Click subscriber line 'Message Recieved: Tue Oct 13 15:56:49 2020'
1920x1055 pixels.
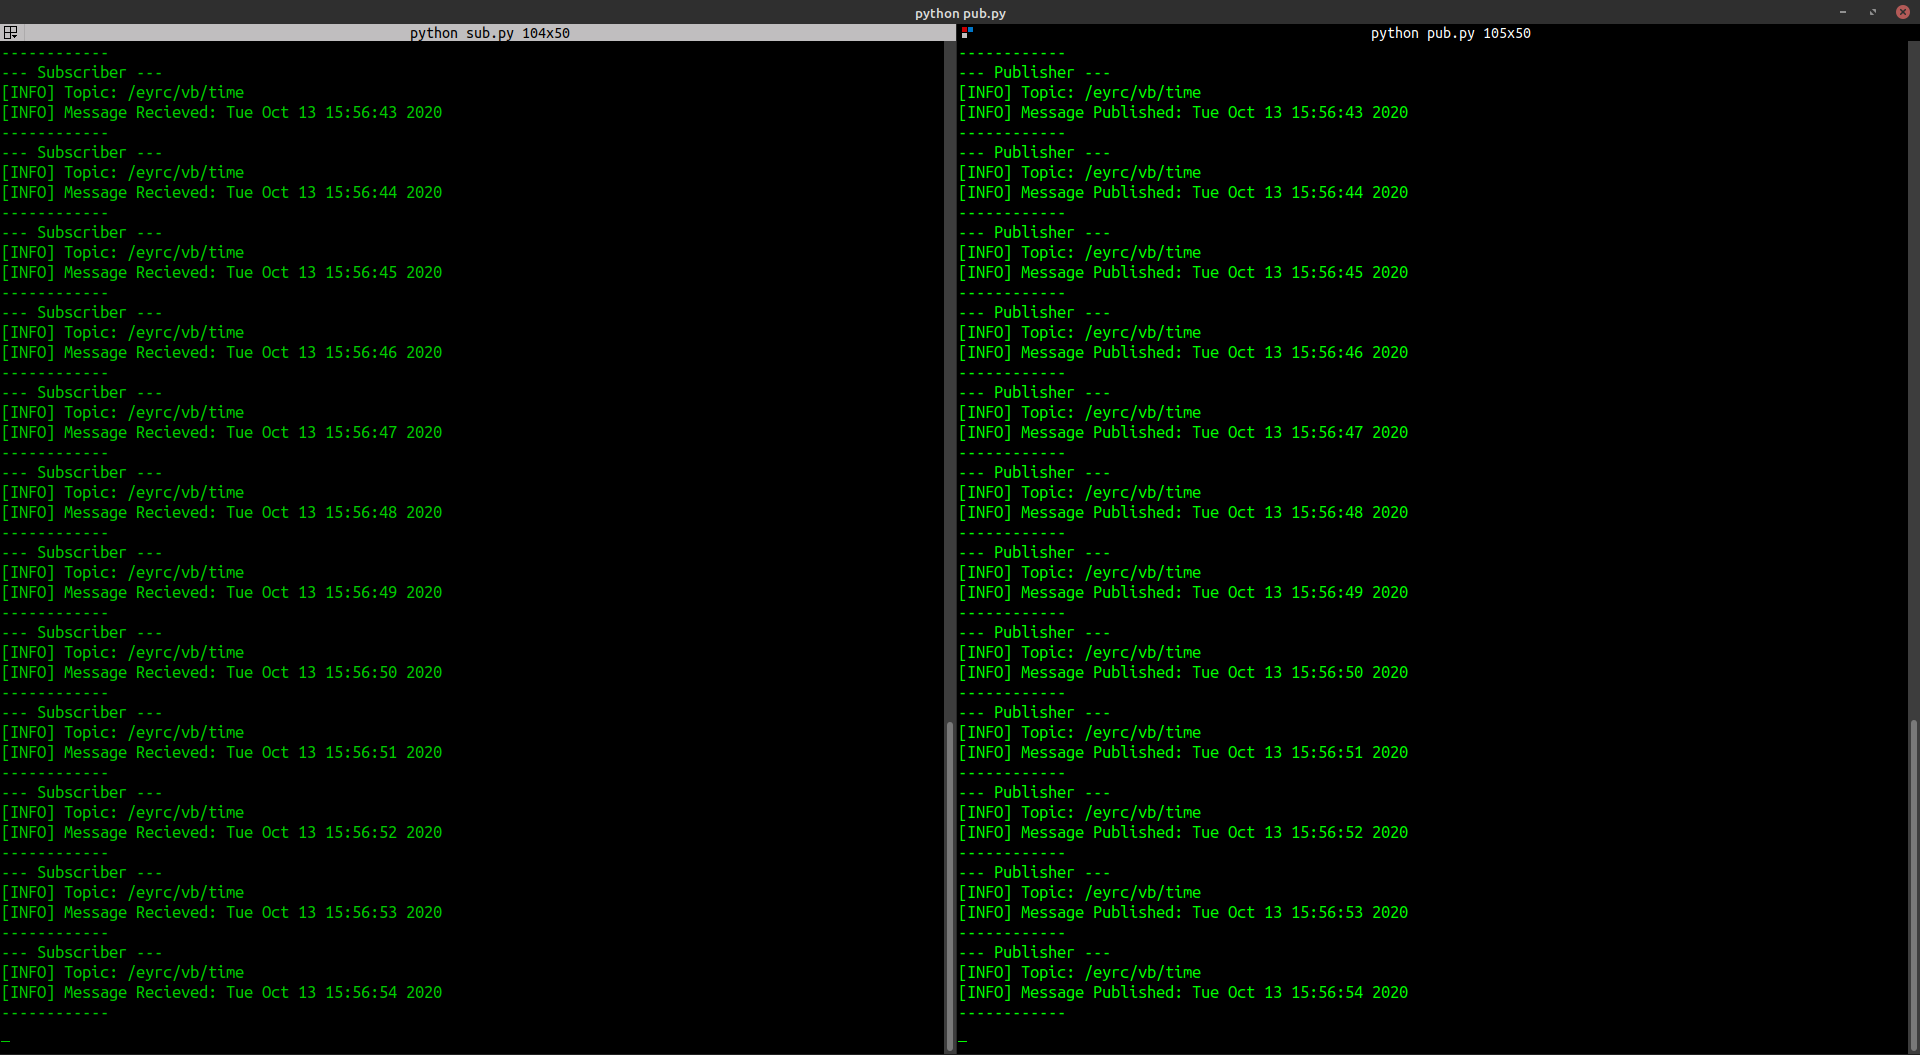coord(222,593)
